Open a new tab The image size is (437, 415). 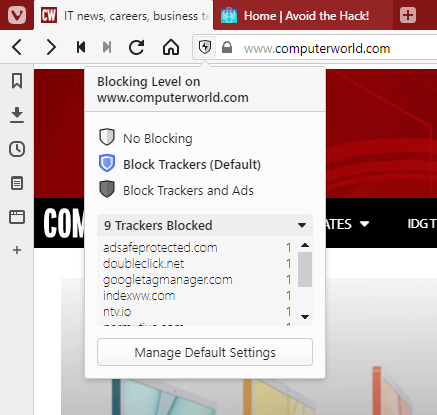click(408, 15)
